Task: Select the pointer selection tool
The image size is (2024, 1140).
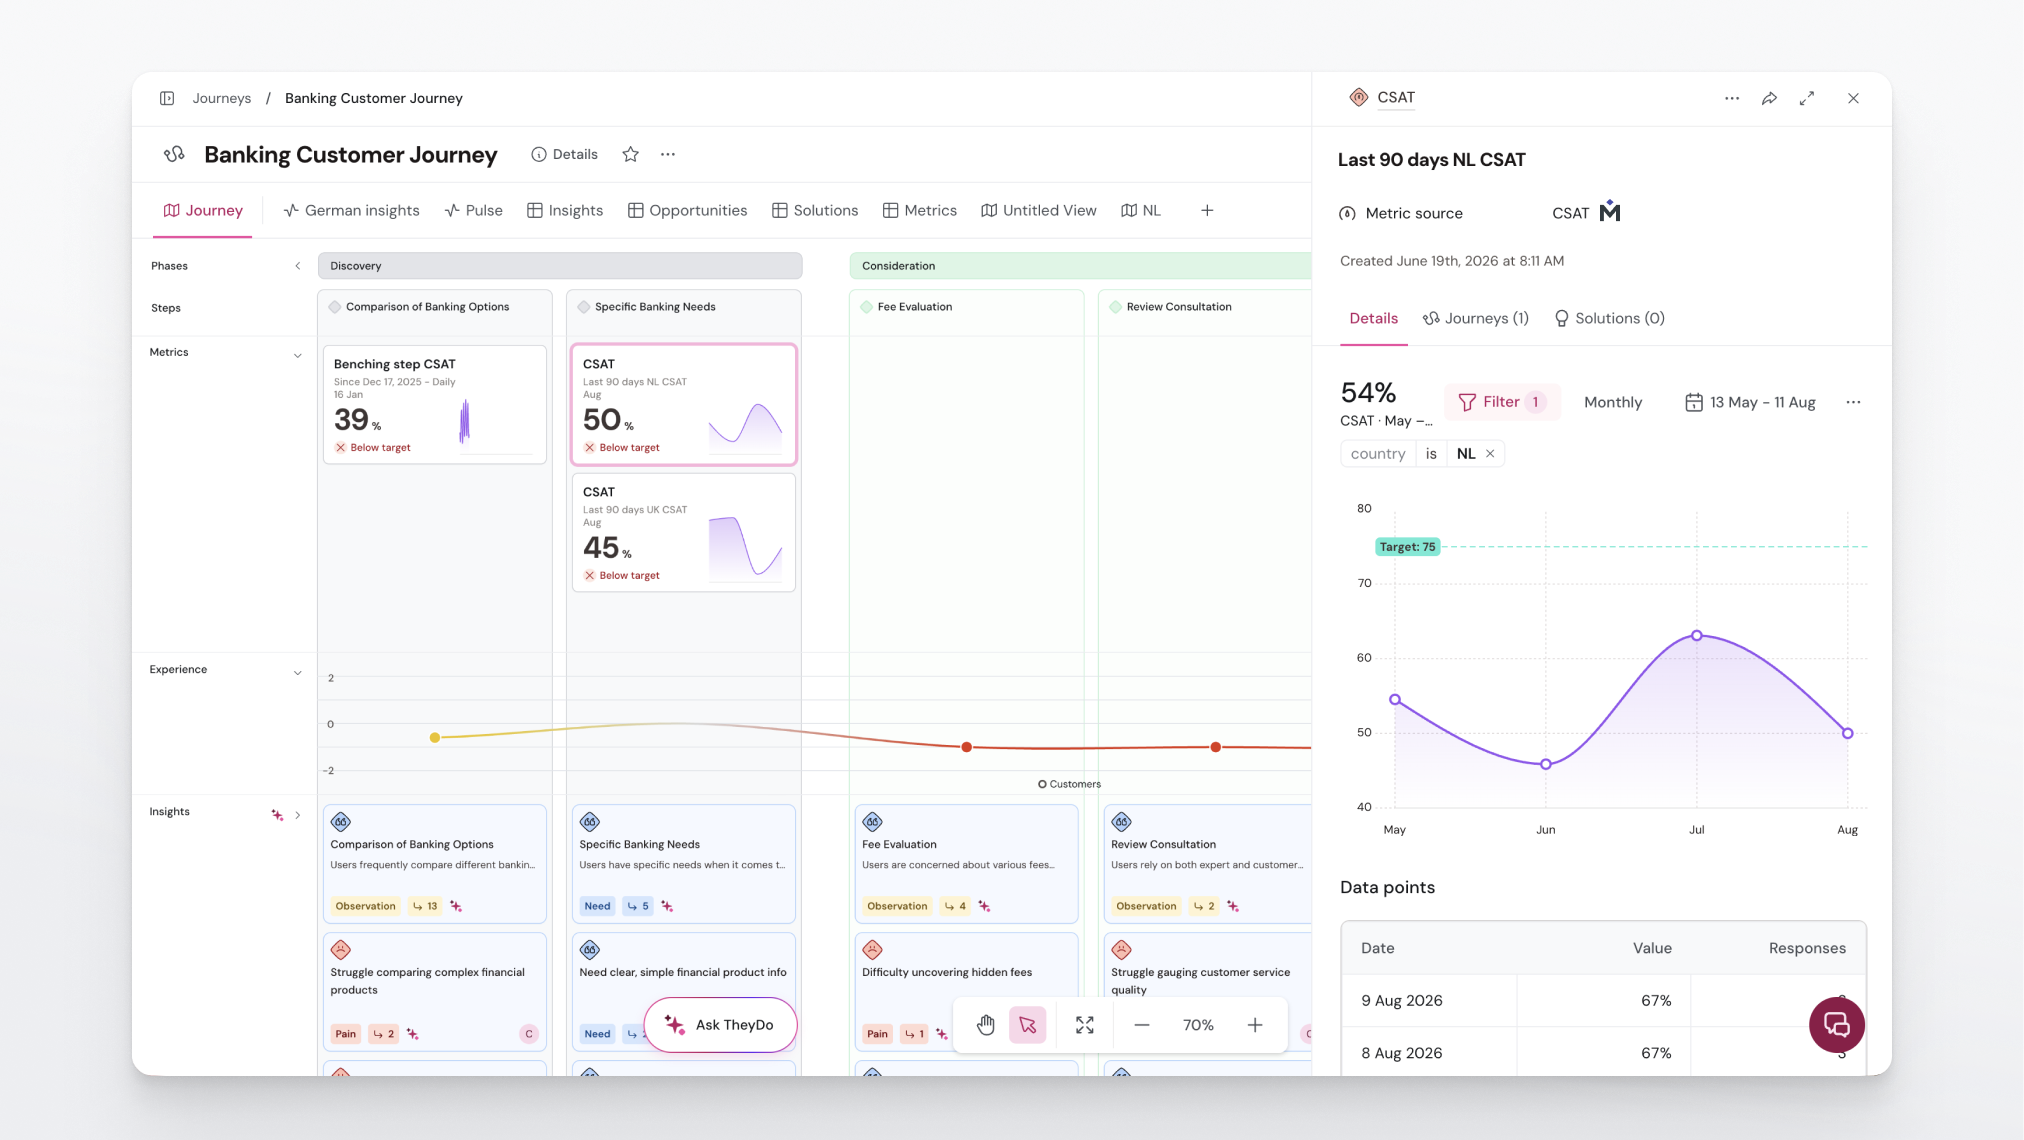Action: pyautogui.click(x=1028, y=1025)
